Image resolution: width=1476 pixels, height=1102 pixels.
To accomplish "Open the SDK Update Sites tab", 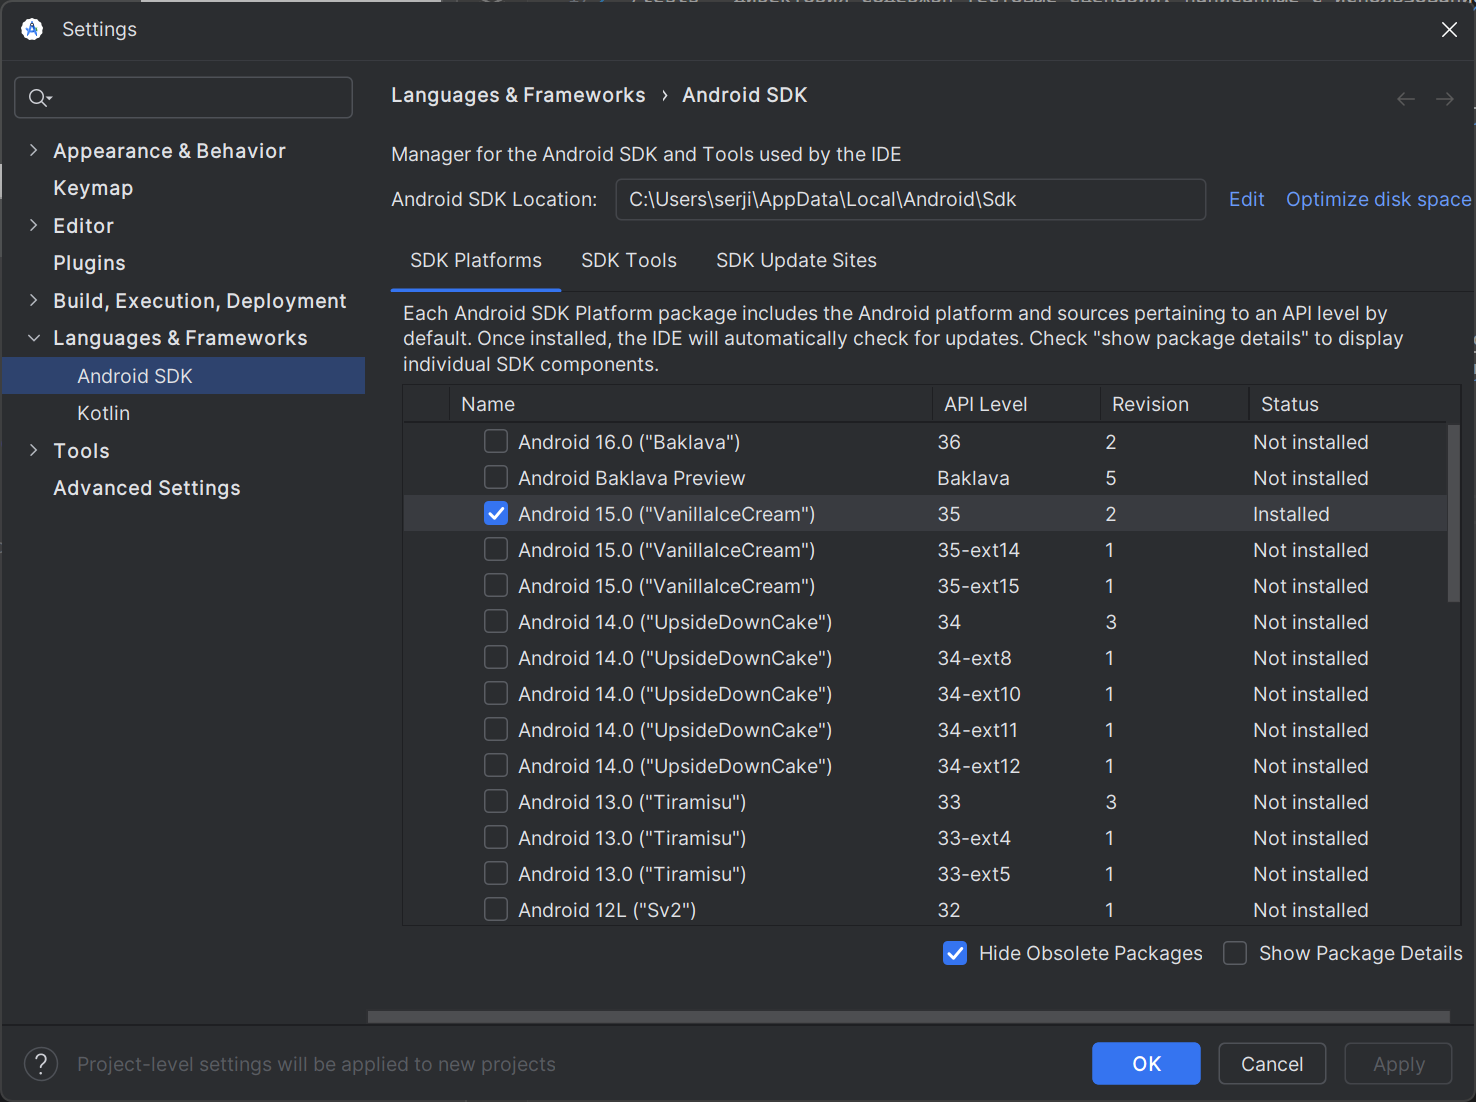I will pos(796,261).
